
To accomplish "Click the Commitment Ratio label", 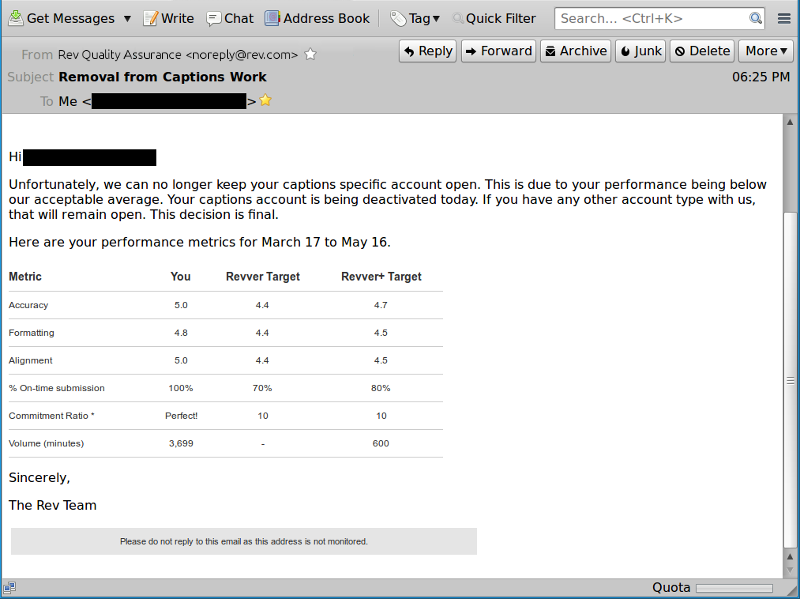I will click(x=52, y=416).
